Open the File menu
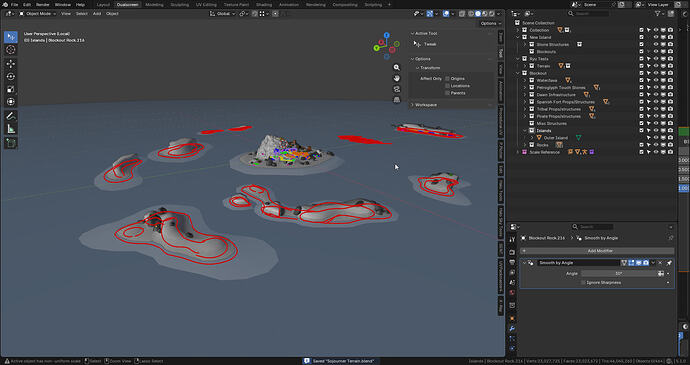The height and width of the screenshot is (365, 690). [15, 4]
